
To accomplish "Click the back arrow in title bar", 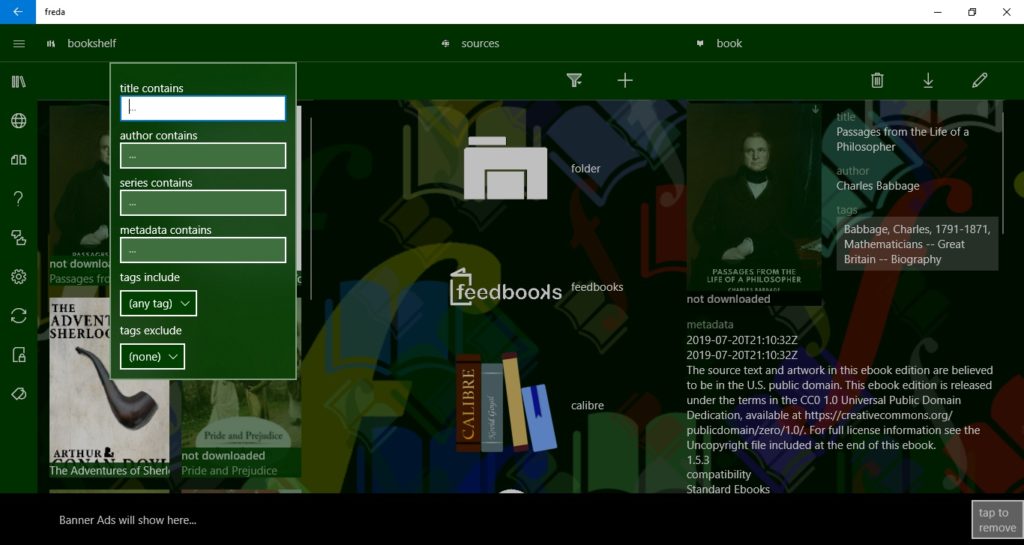I will (18, 12).
